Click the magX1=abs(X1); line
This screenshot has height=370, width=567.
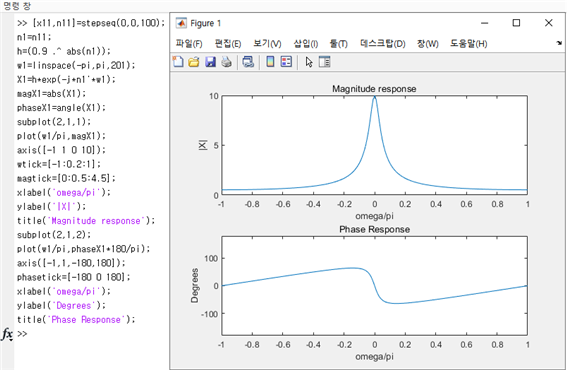pyautogui.click(x=51, y=93)
